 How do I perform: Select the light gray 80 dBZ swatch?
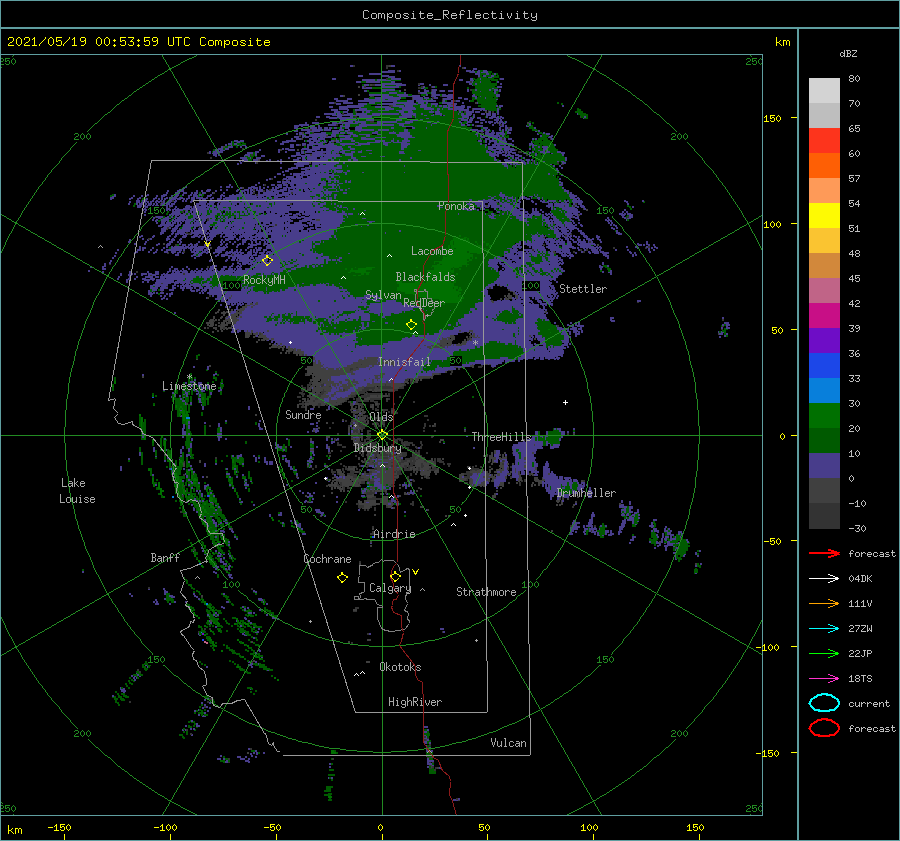point(824,90)
